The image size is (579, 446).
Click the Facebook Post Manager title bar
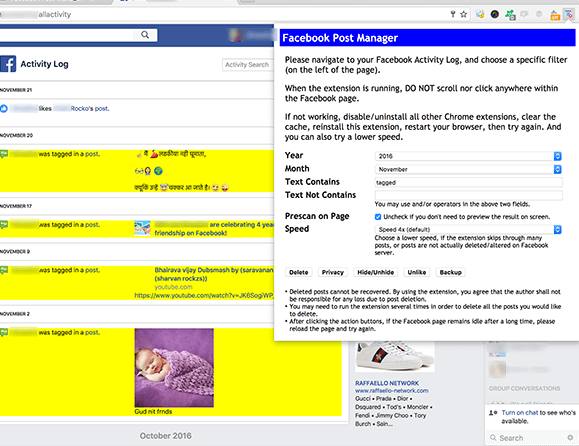tap(428, 38)
